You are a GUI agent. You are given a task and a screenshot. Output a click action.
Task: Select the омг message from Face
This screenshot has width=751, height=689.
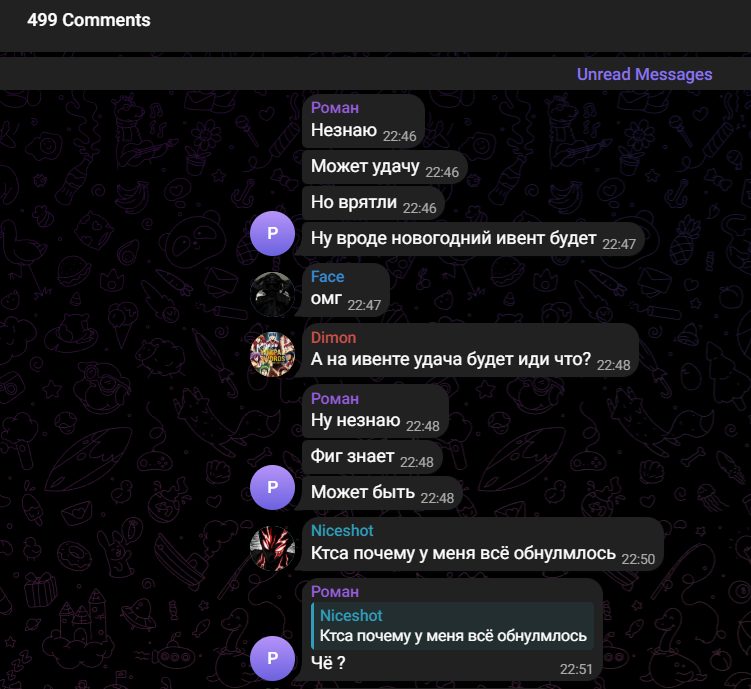point(346,290)
